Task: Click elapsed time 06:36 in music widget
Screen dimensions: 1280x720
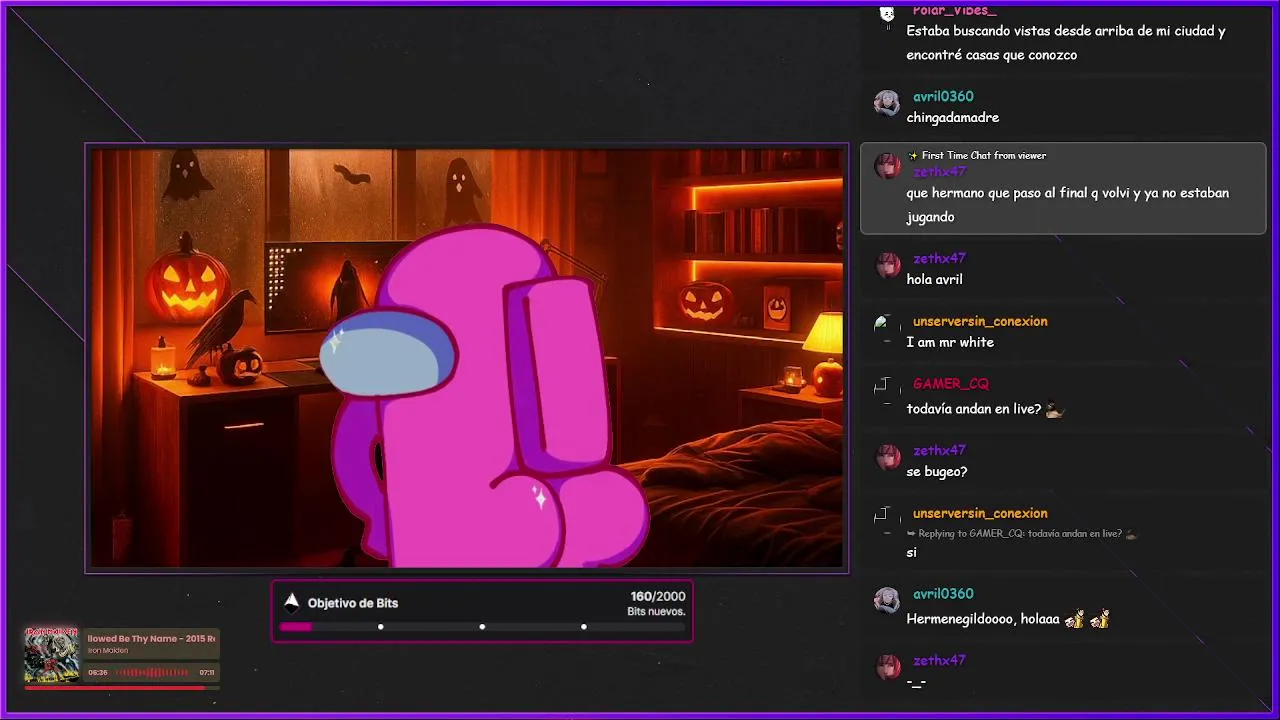Action: point(98,673)
